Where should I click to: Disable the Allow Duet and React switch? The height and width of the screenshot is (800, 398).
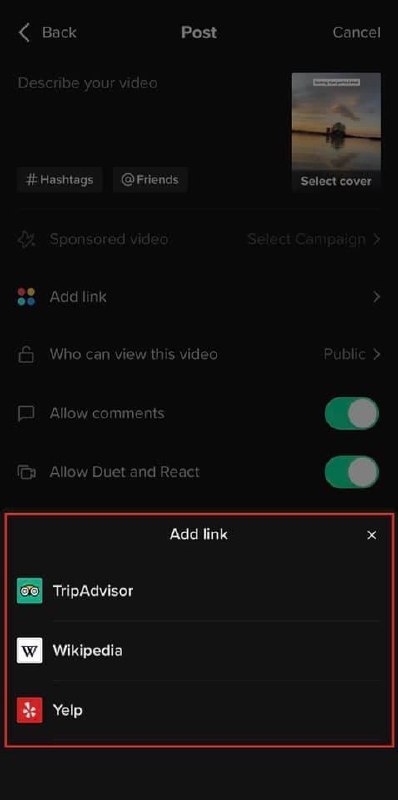click(x=352, y=472)
